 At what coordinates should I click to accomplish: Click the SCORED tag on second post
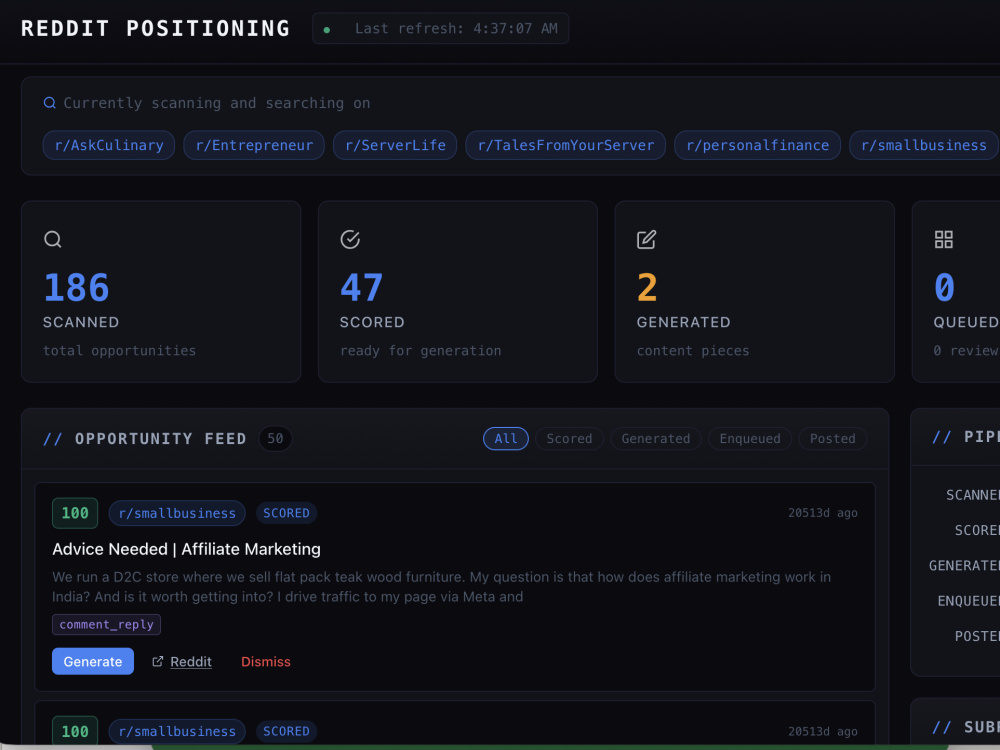point(286,731)
